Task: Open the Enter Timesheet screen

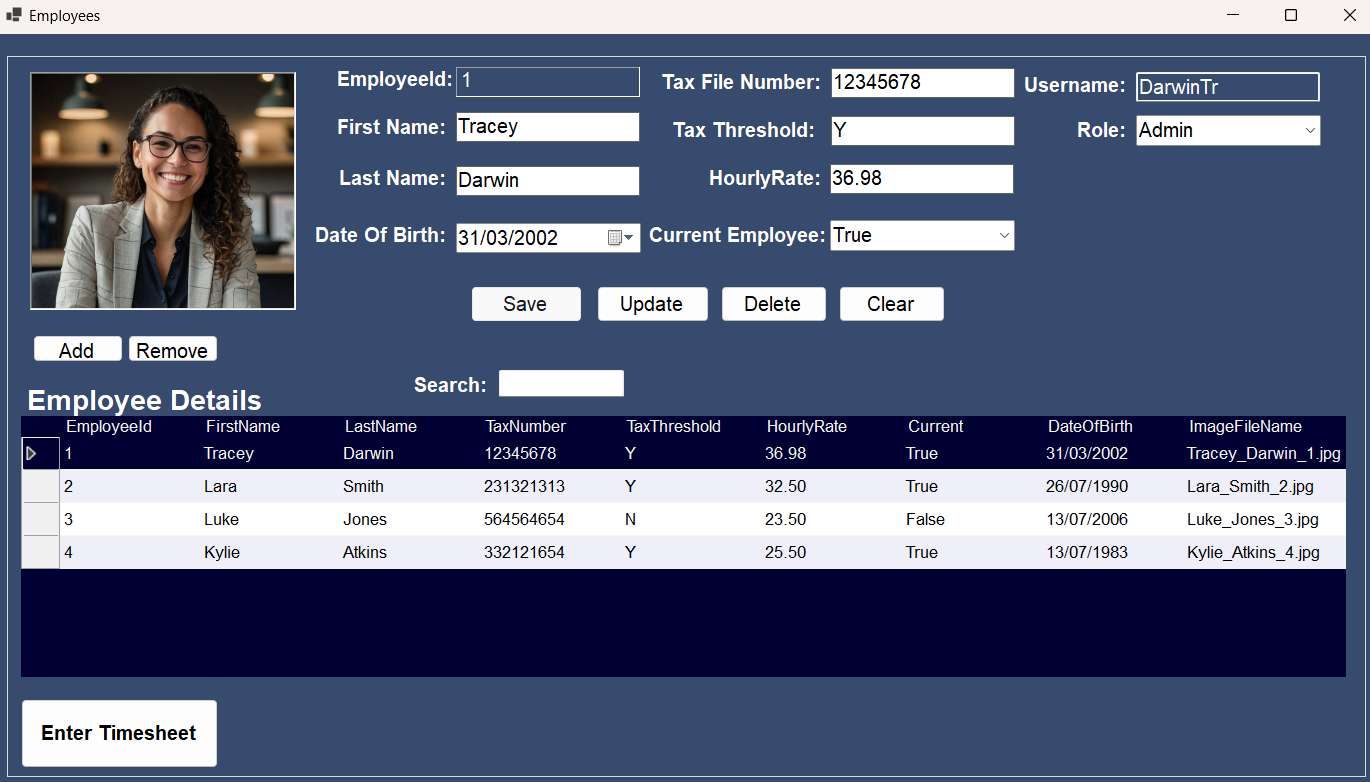Action: pos(119,733)
